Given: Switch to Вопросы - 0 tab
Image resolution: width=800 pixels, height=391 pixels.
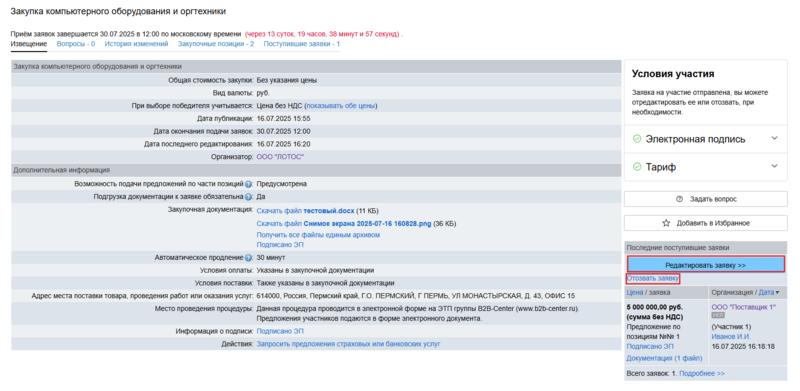Looking at the screenshot, I should coord(76,44).
